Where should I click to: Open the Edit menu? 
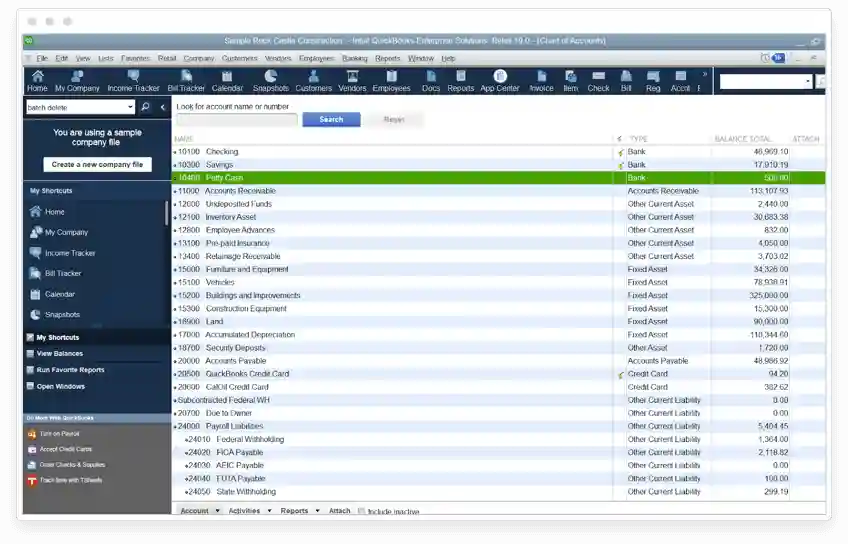coord(62,58)
